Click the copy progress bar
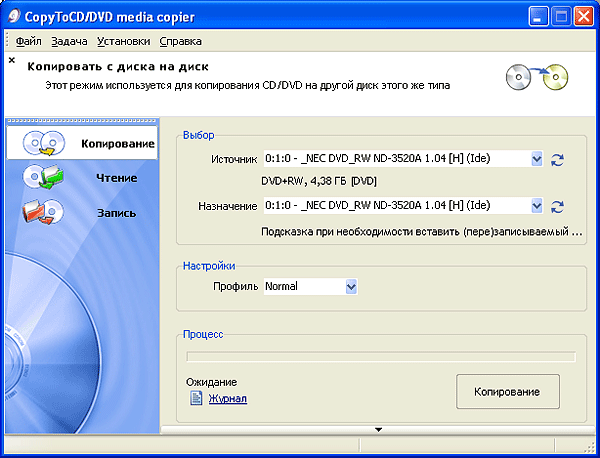The height and width of the screenshot is (458, 600). tap(381, 357)
